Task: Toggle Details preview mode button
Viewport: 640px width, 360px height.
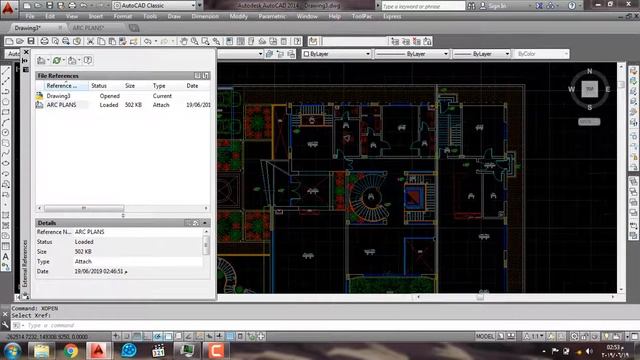Action: (196, 222)
